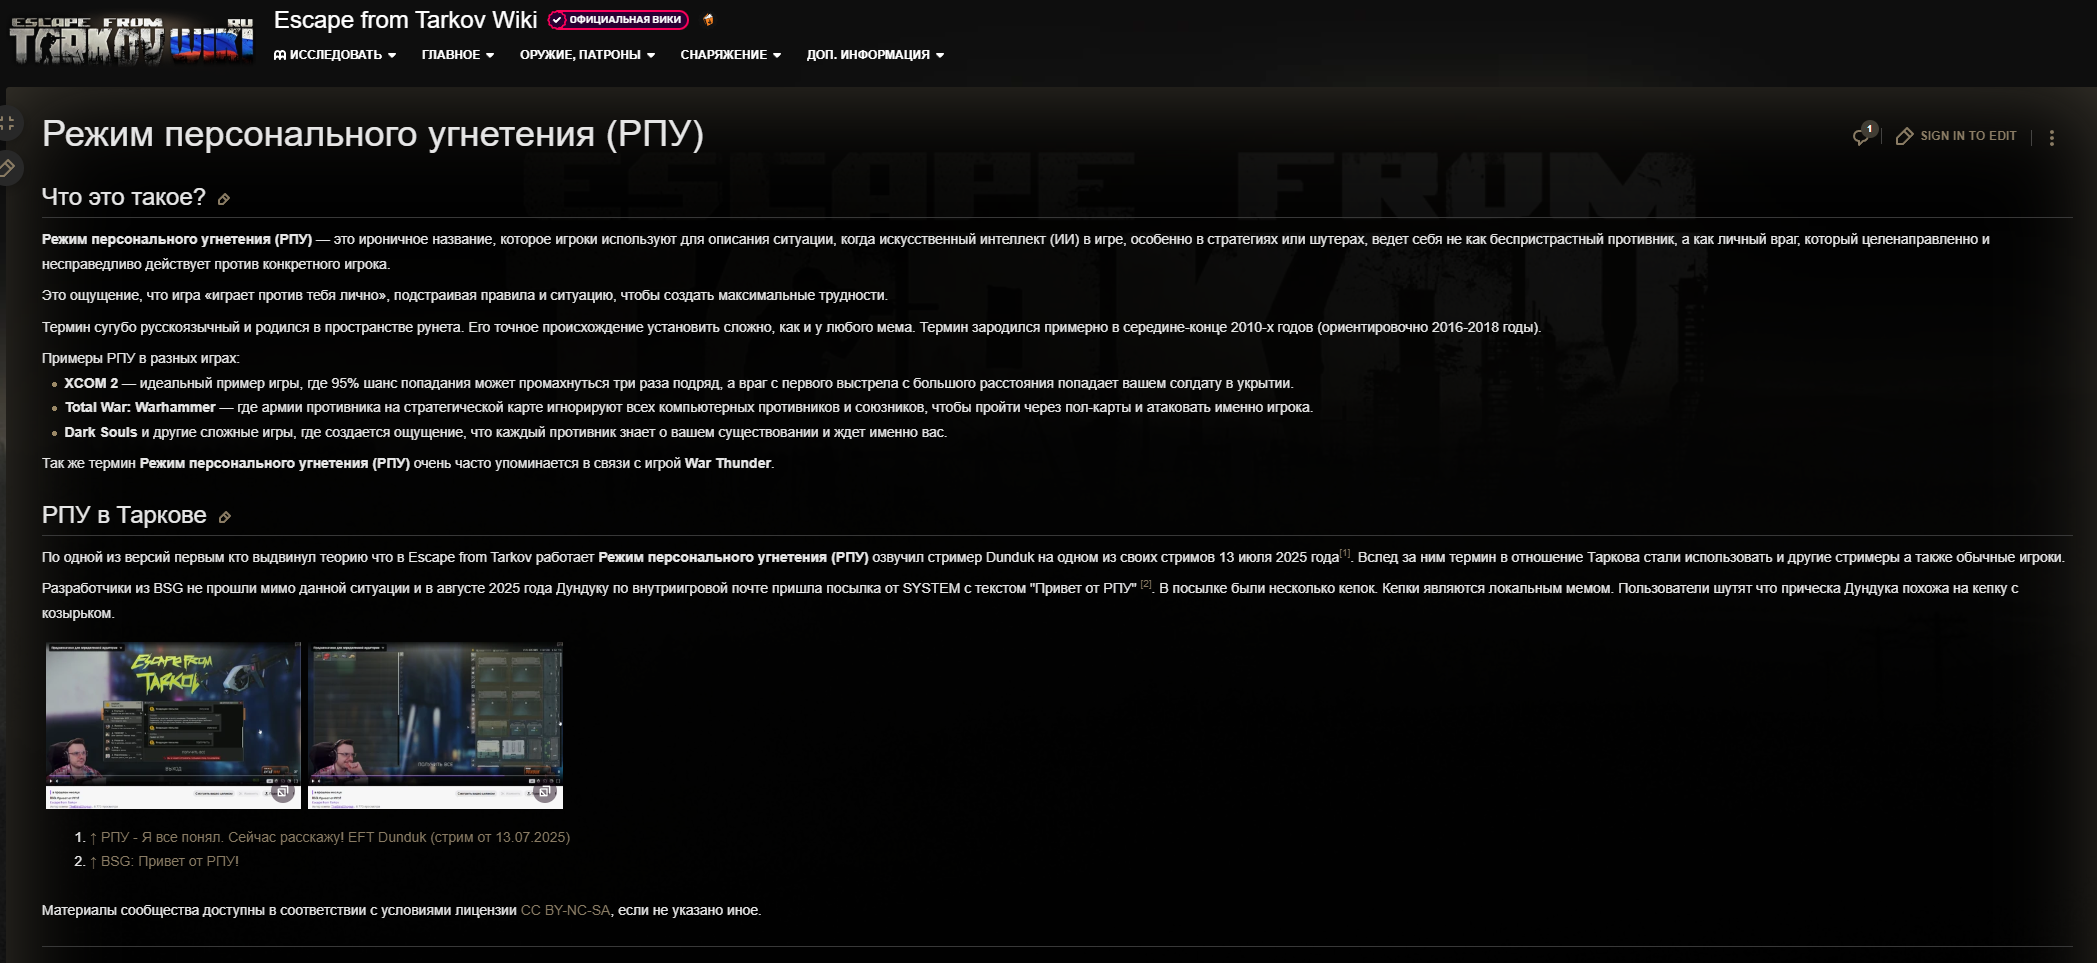Open the lightbox icon on the first stream thumbnail
The width and height of the screenshot is (2097, 963).
click(283, 792)
